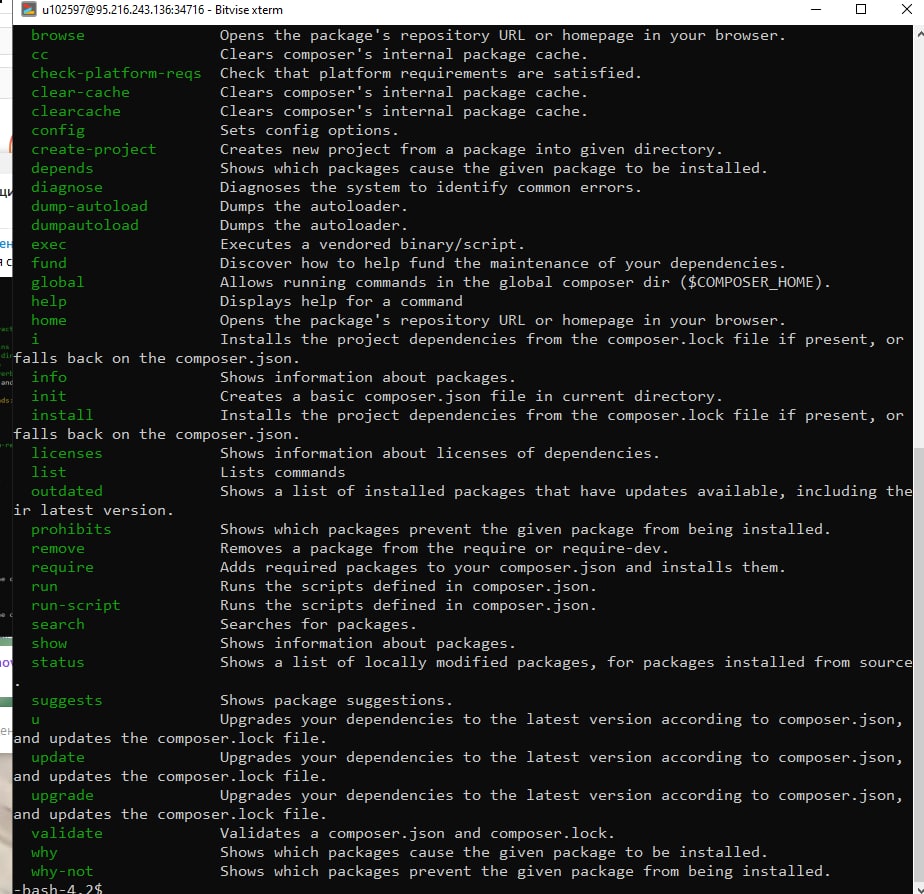Click the scrollbar up arrow
Screen dimensions: 924x894
point(919,34)
